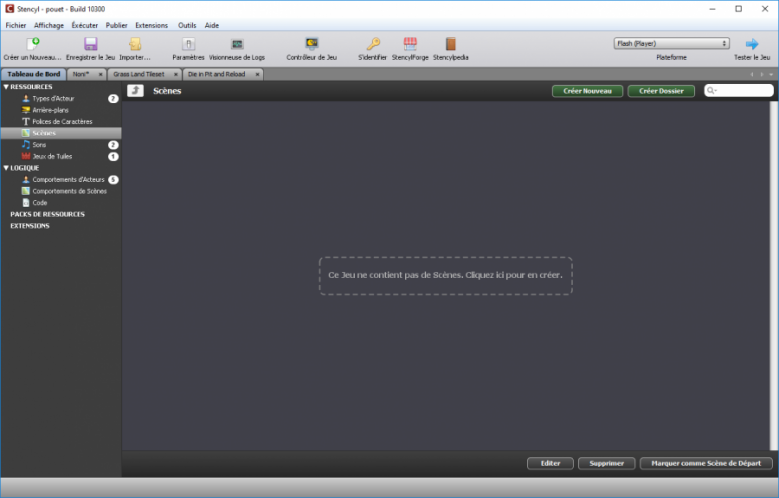Viewport: 779px width, 498px height.
Task: Collapse the RESSOURCES section
Action: point(6,87)
